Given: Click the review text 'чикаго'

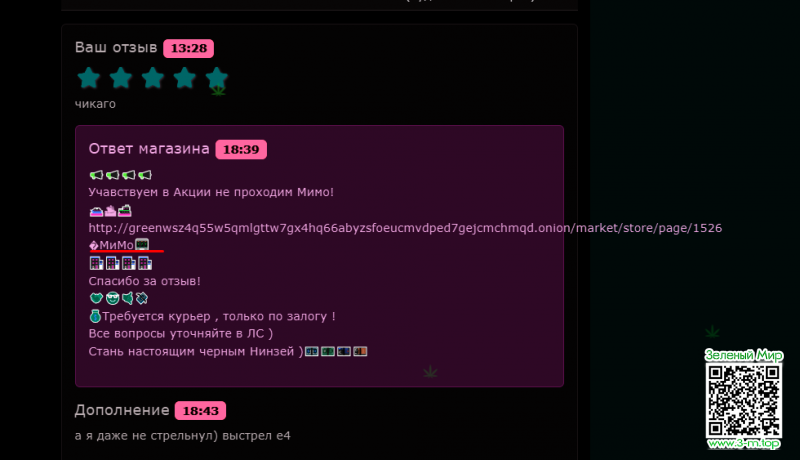Looking at the screenshot, I should click(x=96, y=103).
